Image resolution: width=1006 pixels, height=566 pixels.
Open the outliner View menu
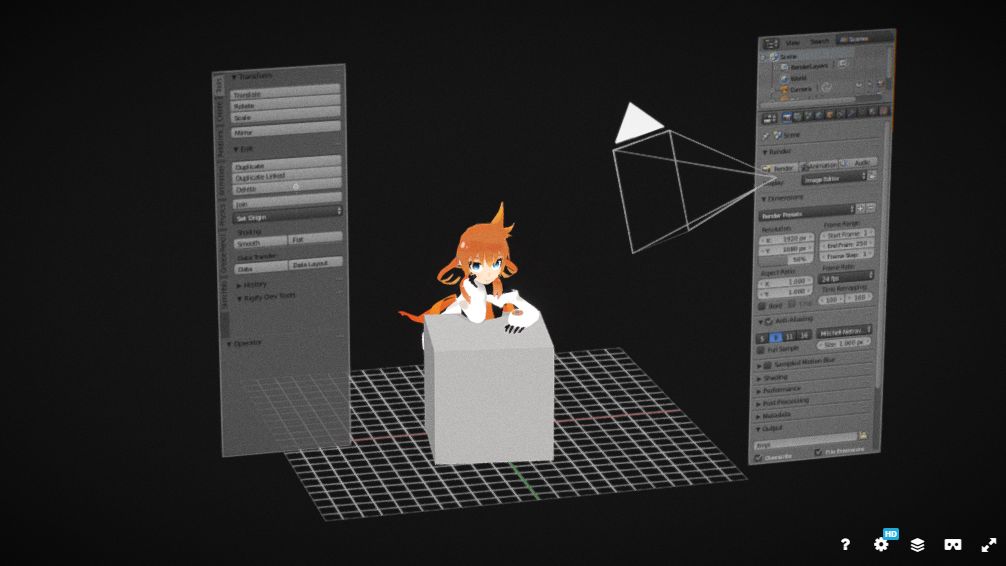coord(792,43)
